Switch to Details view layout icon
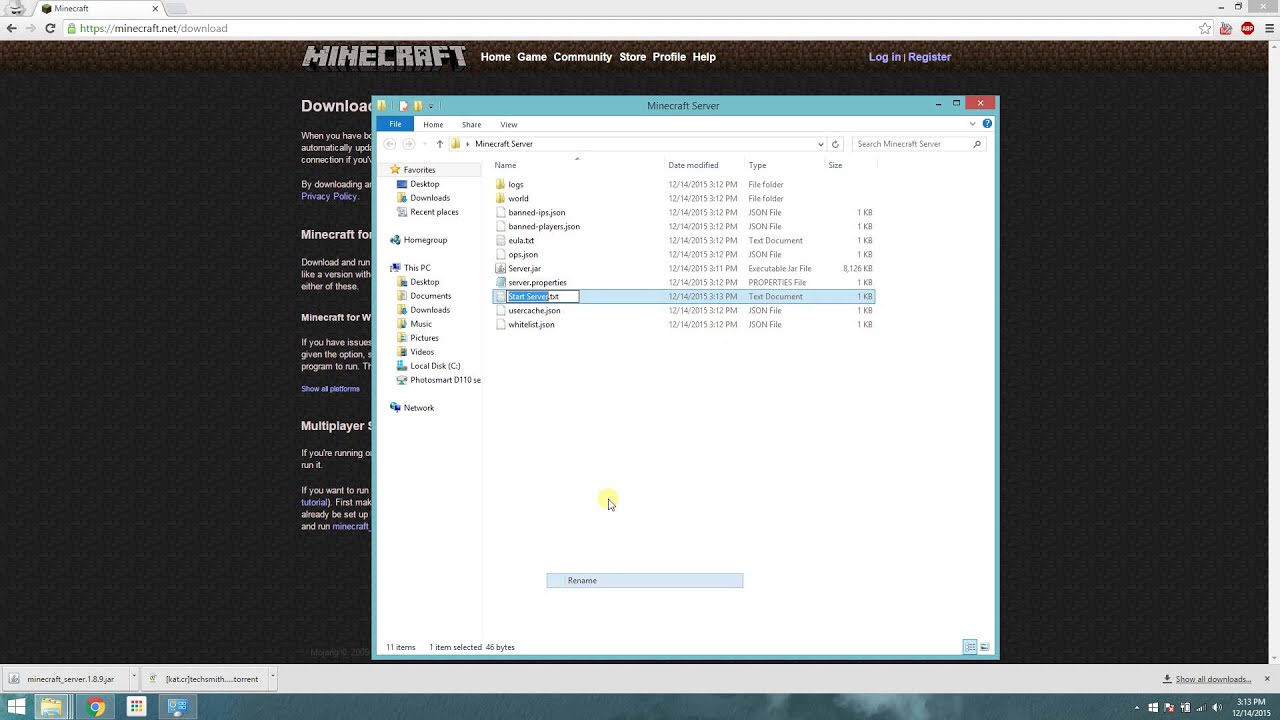 coord(970,647)
